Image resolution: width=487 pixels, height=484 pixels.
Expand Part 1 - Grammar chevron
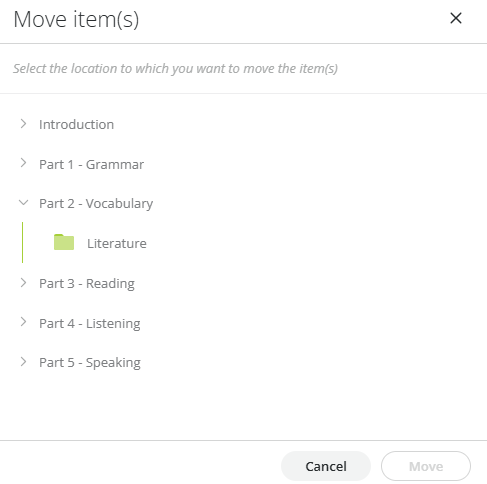[x=23, y=163]
